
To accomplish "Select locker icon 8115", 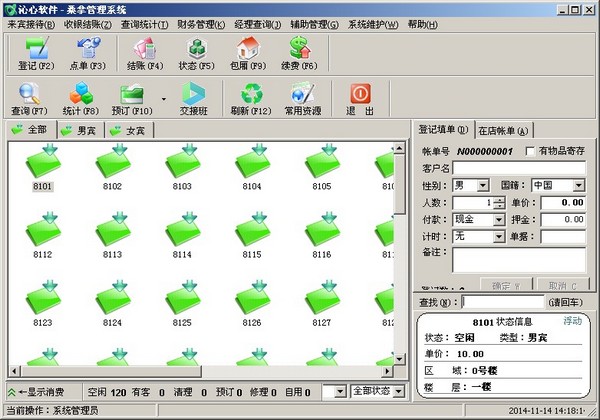I will point(252,235).
